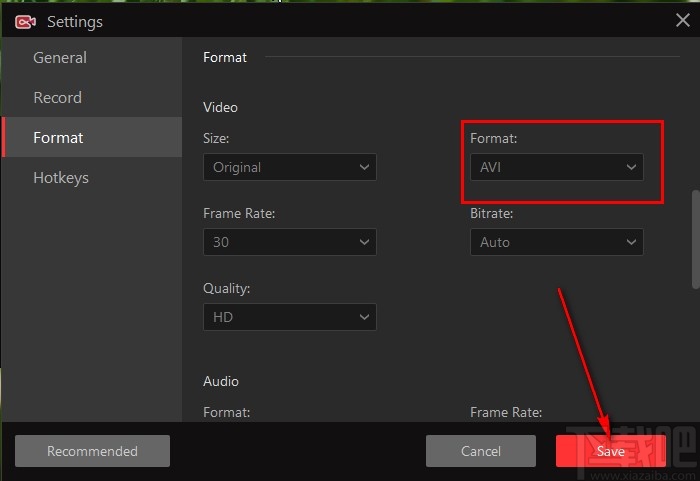Open the Bitrate dropdown set to Auto
This screenshot has width=700, height=481.
coord(557,242)
